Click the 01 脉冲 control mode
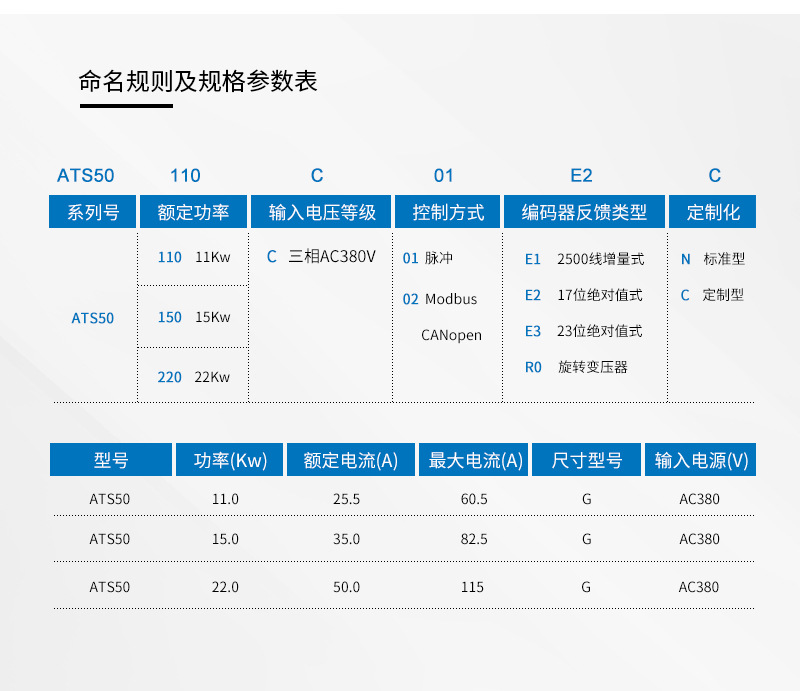 [x=428, y=258]
